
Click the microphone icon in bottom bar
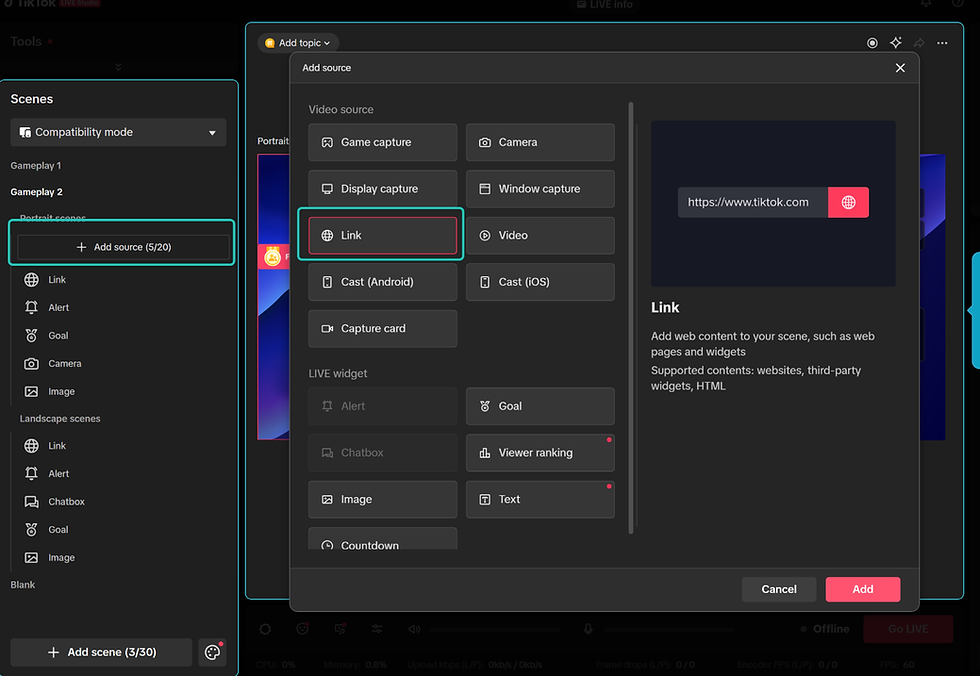click(x=588, y=629)
